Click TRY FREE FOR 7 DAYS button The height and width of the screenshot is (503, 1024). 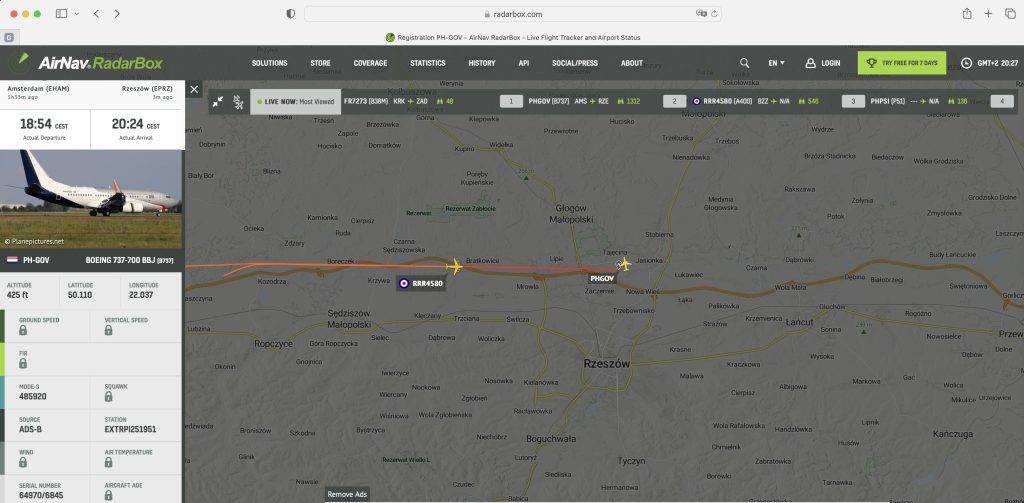coord(902,63)
